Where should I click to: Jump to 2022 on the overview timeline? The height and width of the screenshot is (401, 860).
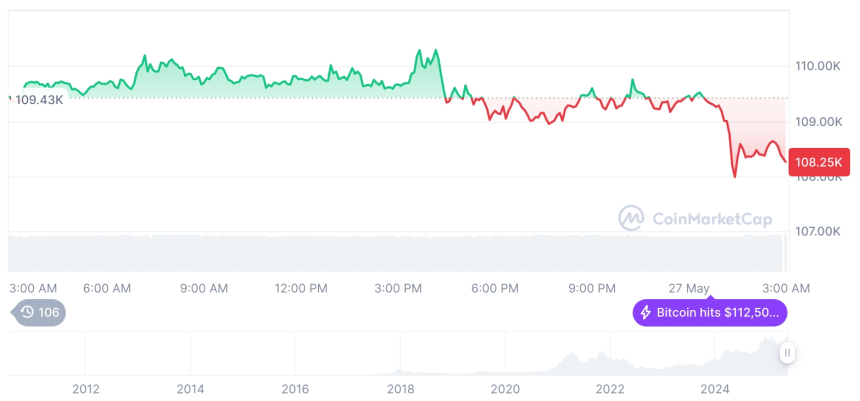(x=610, y=389)
